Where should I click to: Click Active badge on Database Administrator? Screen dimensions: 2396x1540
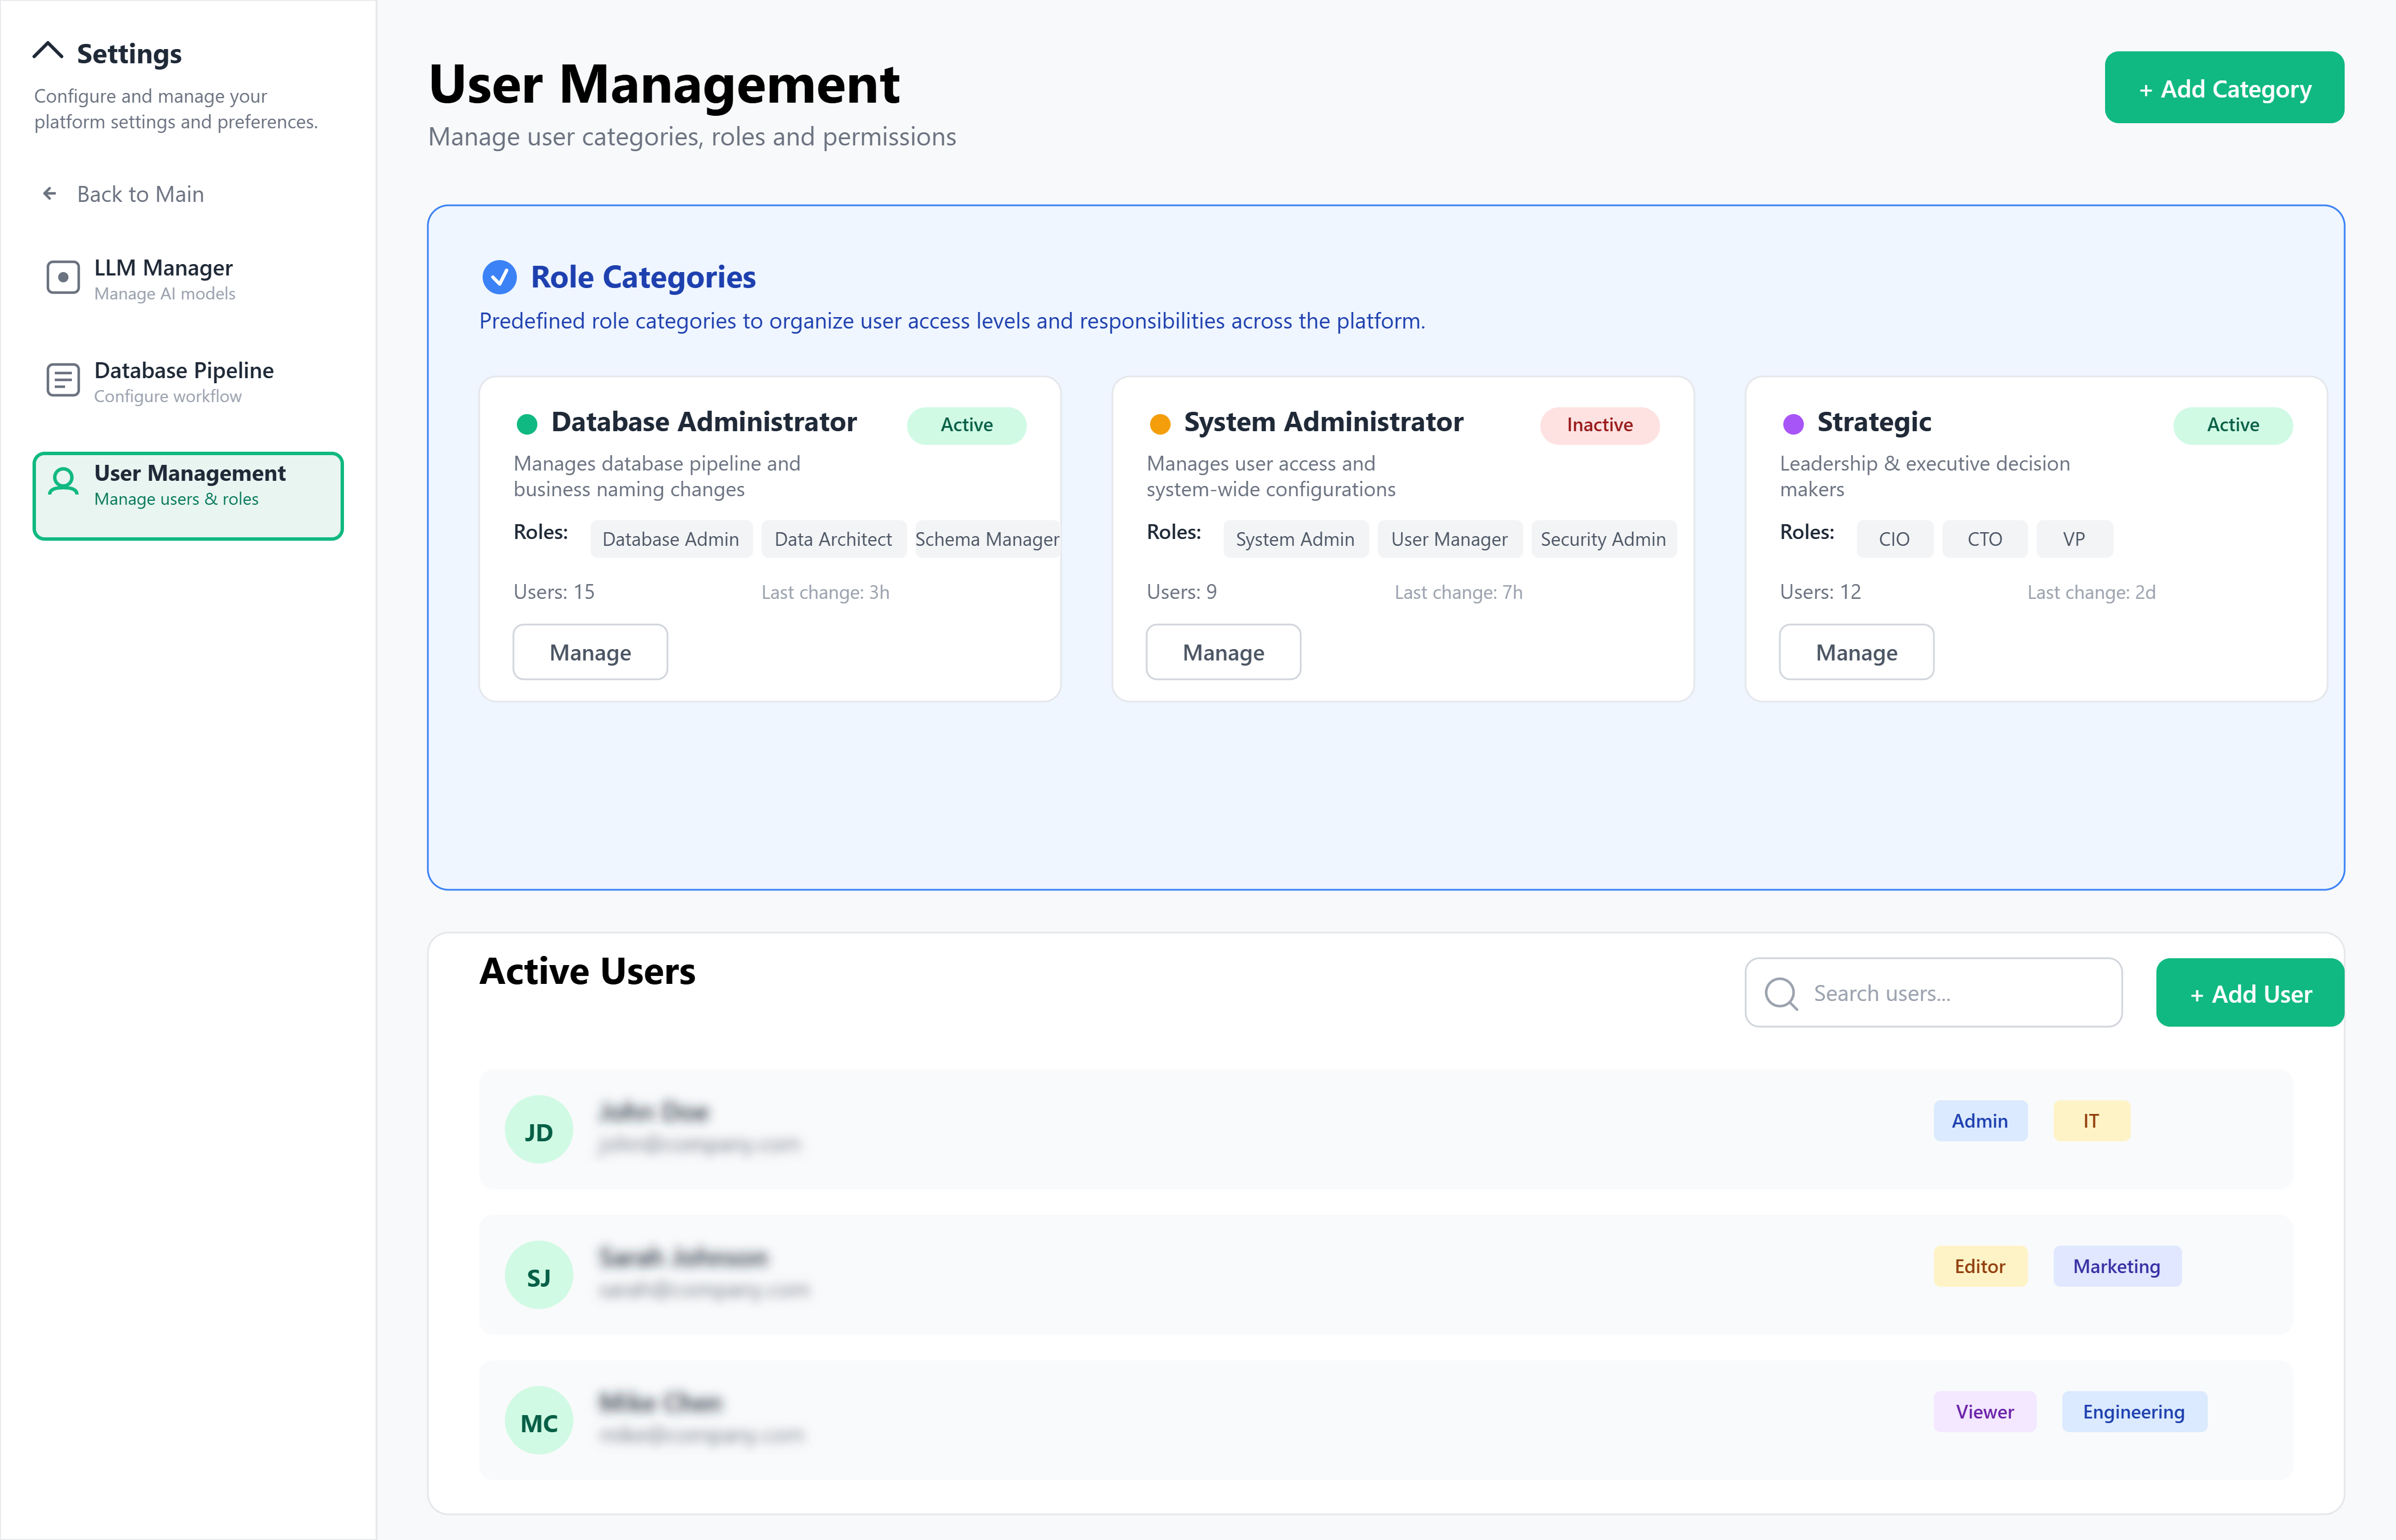pos(966,425)
